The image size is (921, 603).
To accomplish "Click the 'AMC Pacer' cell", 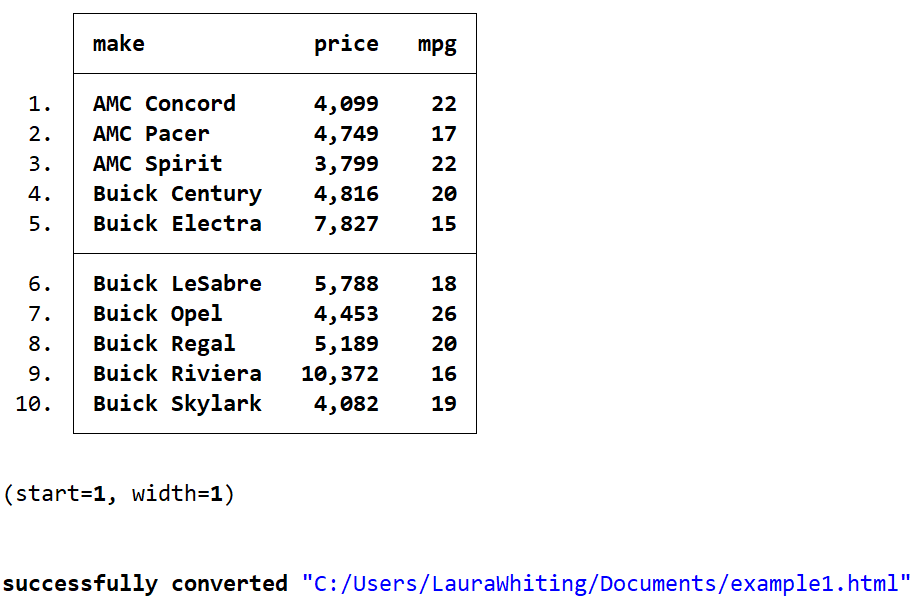I will (x=151, y=134).
